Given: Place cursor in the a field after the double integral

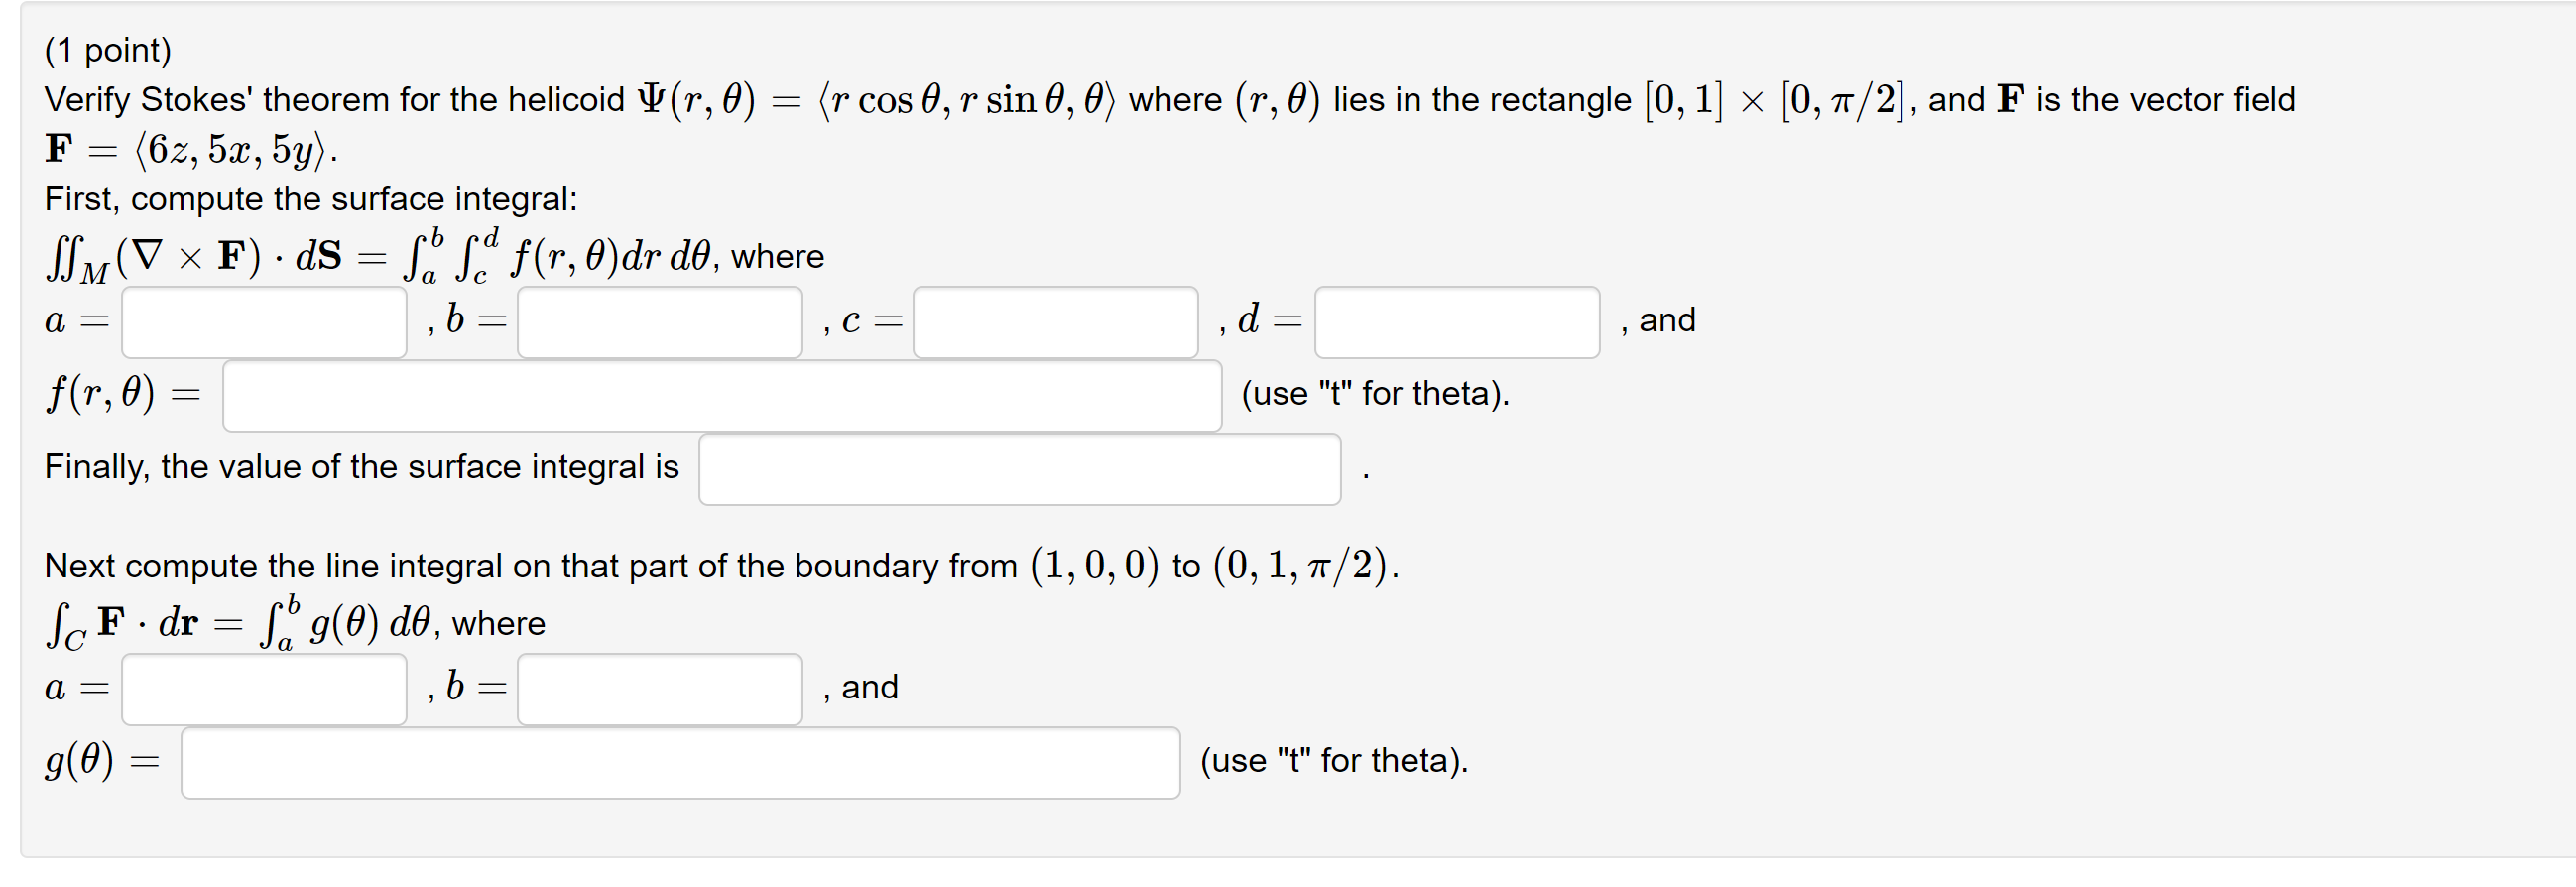Looking at the screenshot, I should click(262, 322).
